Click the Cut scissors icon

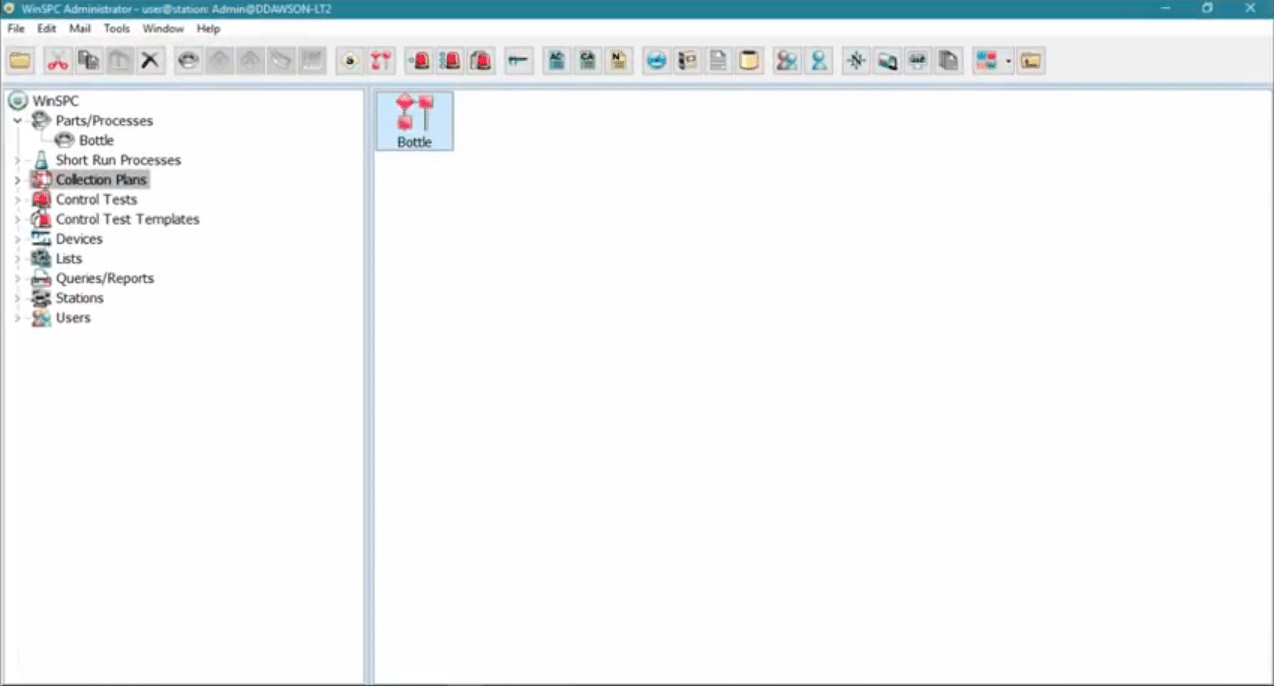[x=57, y=60]
